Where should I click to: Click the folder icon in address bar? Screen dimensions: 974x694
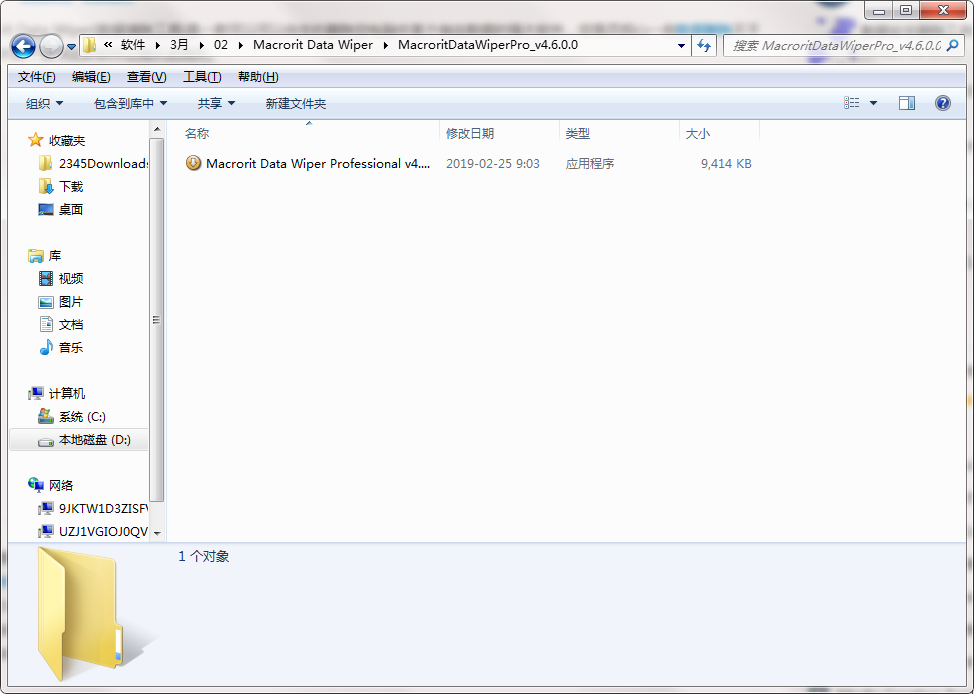pyautogui.click(x=89, y=45)
